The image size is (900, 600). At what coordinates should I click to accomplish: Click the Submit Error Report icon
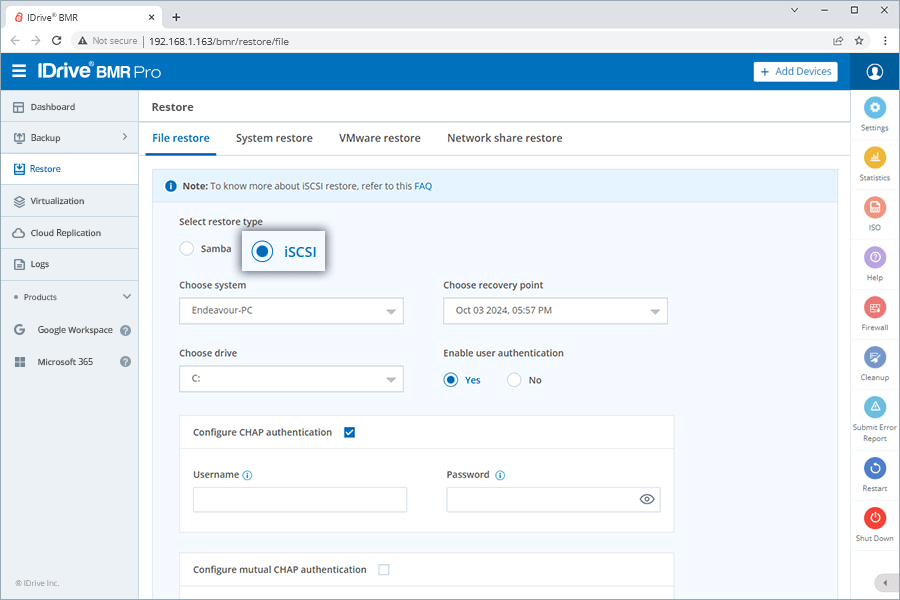[x=874, y=408]
